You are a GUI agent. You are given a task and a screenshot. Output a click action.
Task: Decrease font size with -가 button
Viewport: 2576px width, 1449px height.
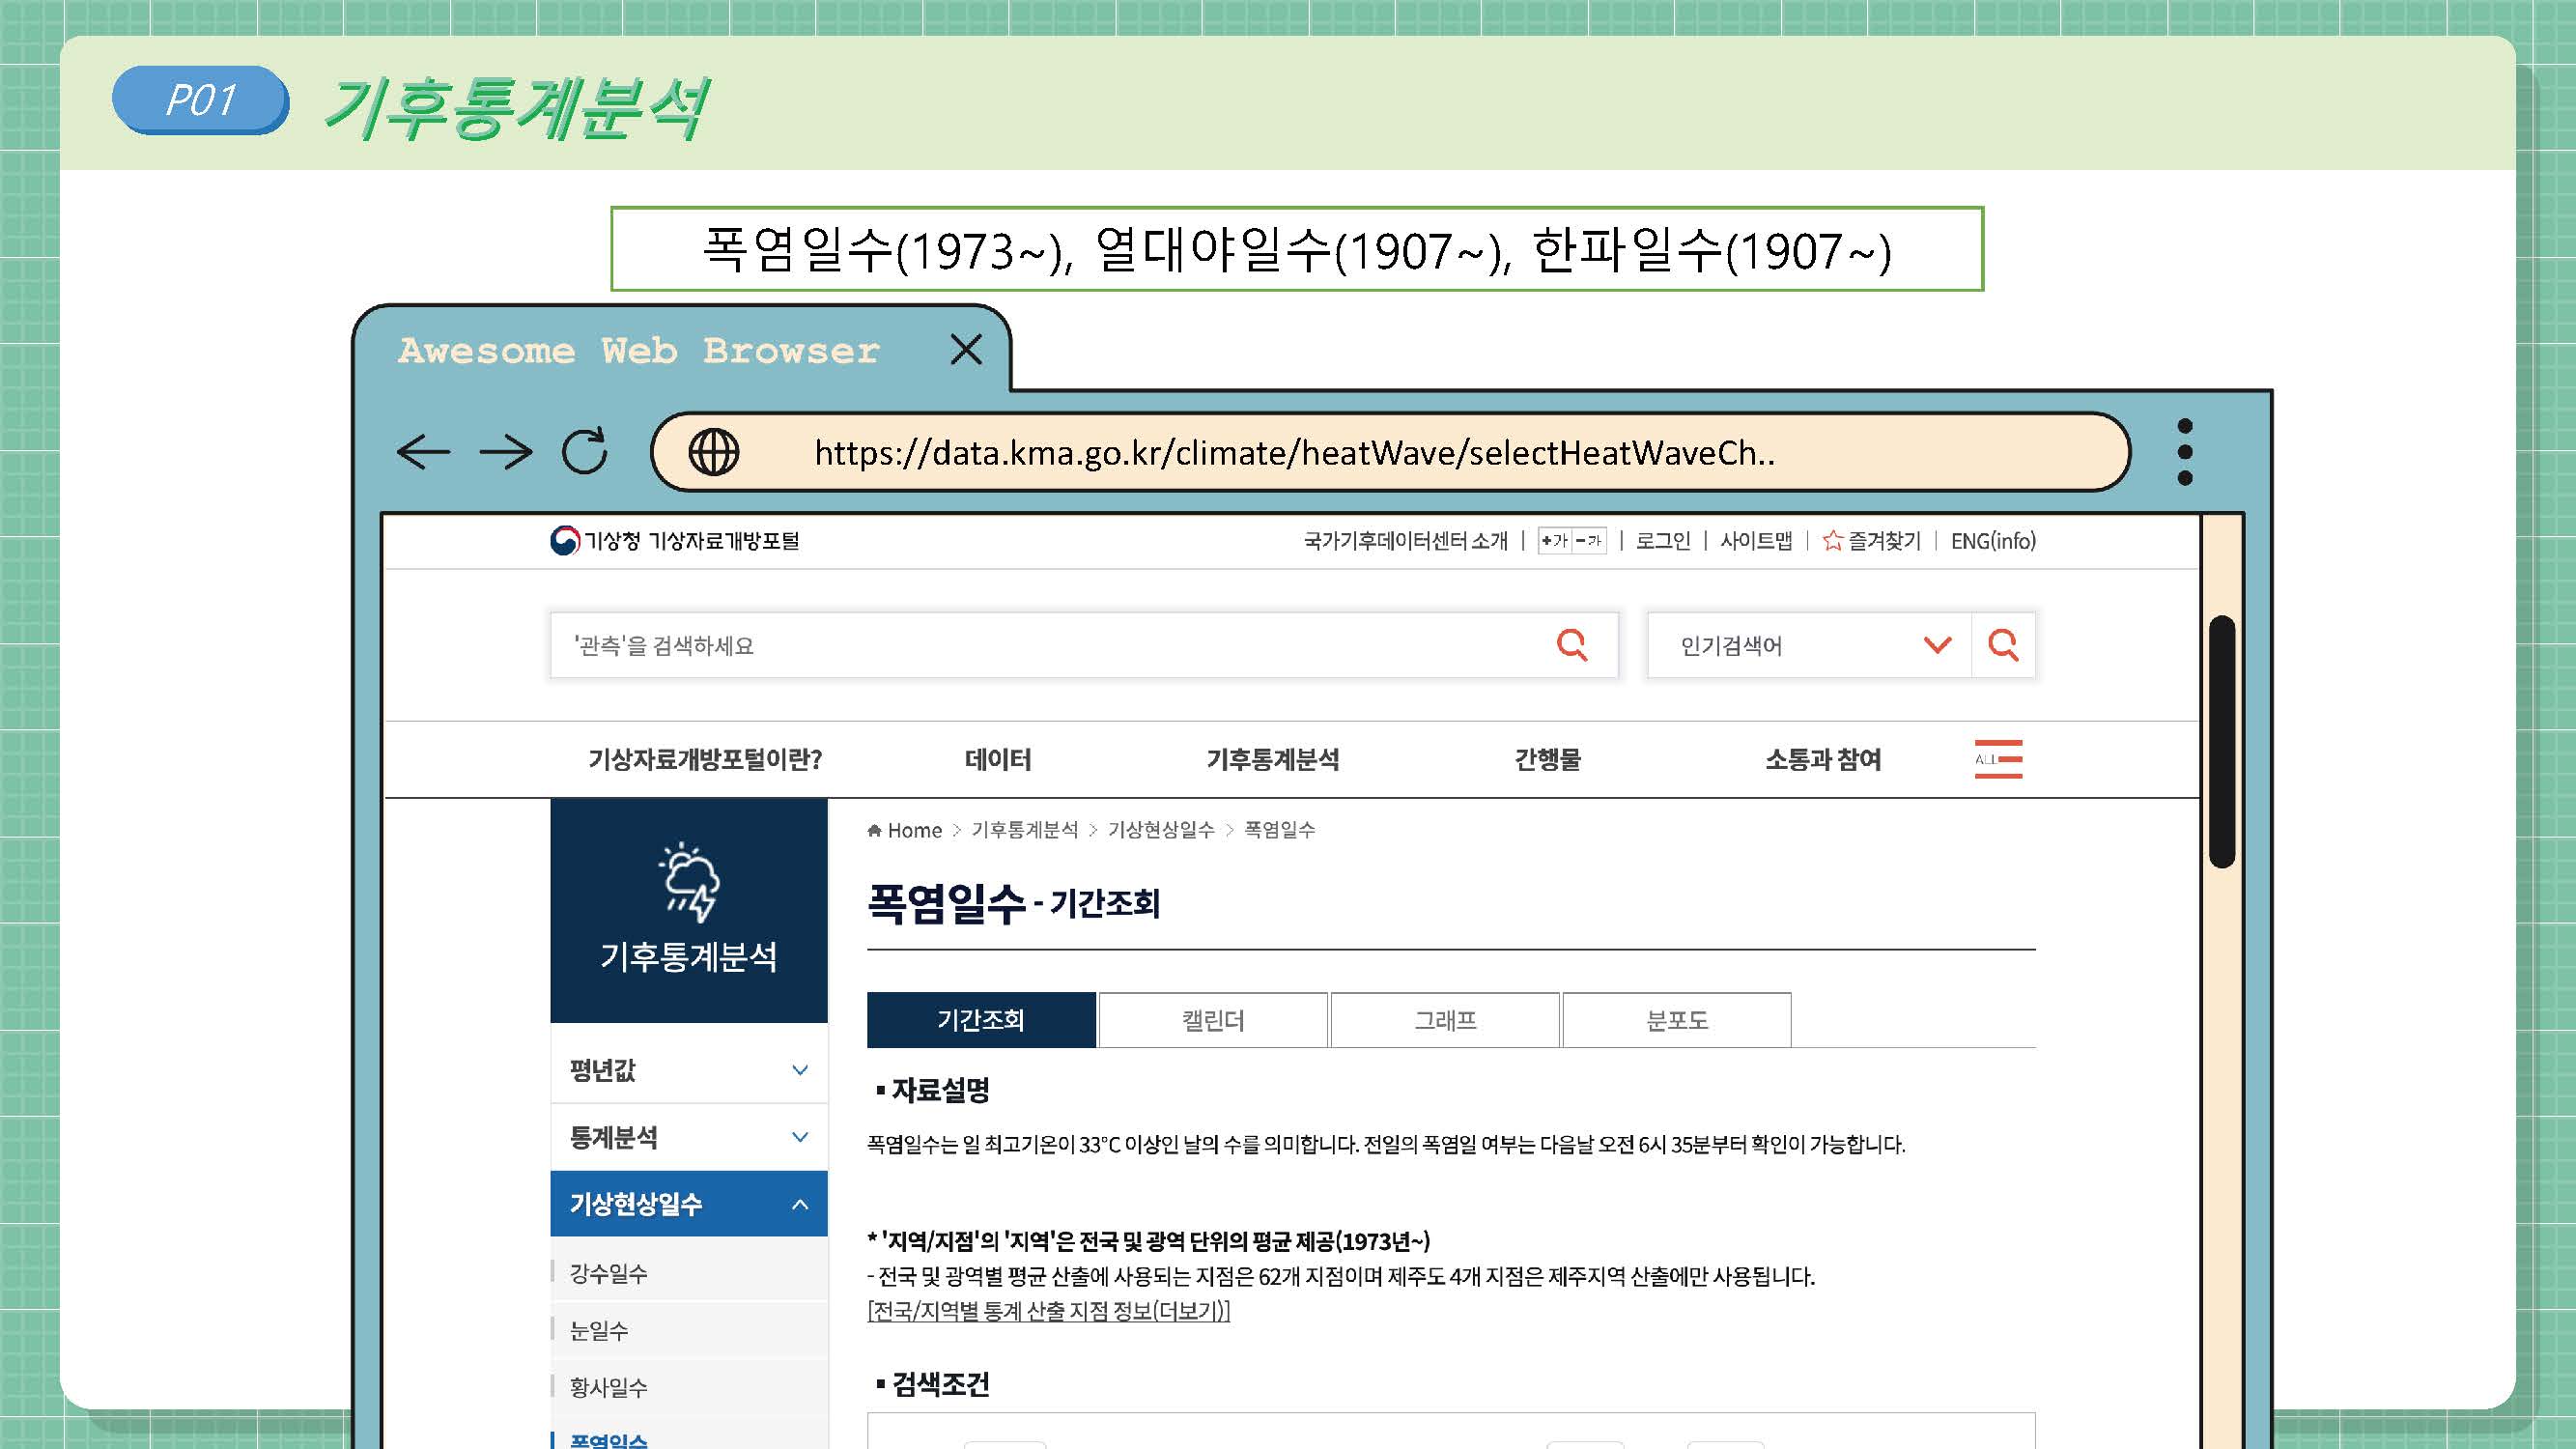pyautogui.click(x=1589, y=541)
